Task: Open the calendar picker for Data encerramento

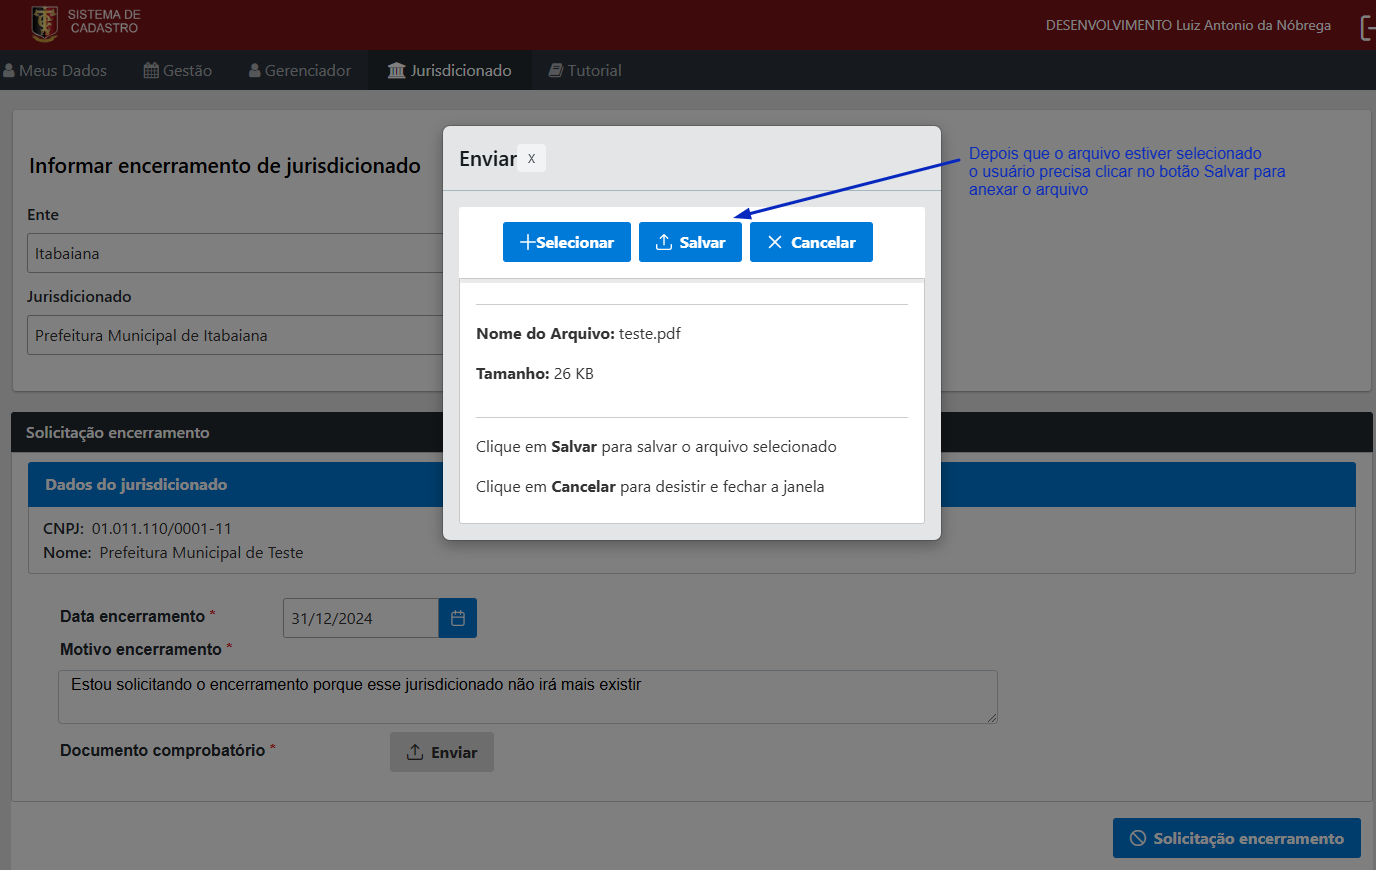Action: click(458, 618)
